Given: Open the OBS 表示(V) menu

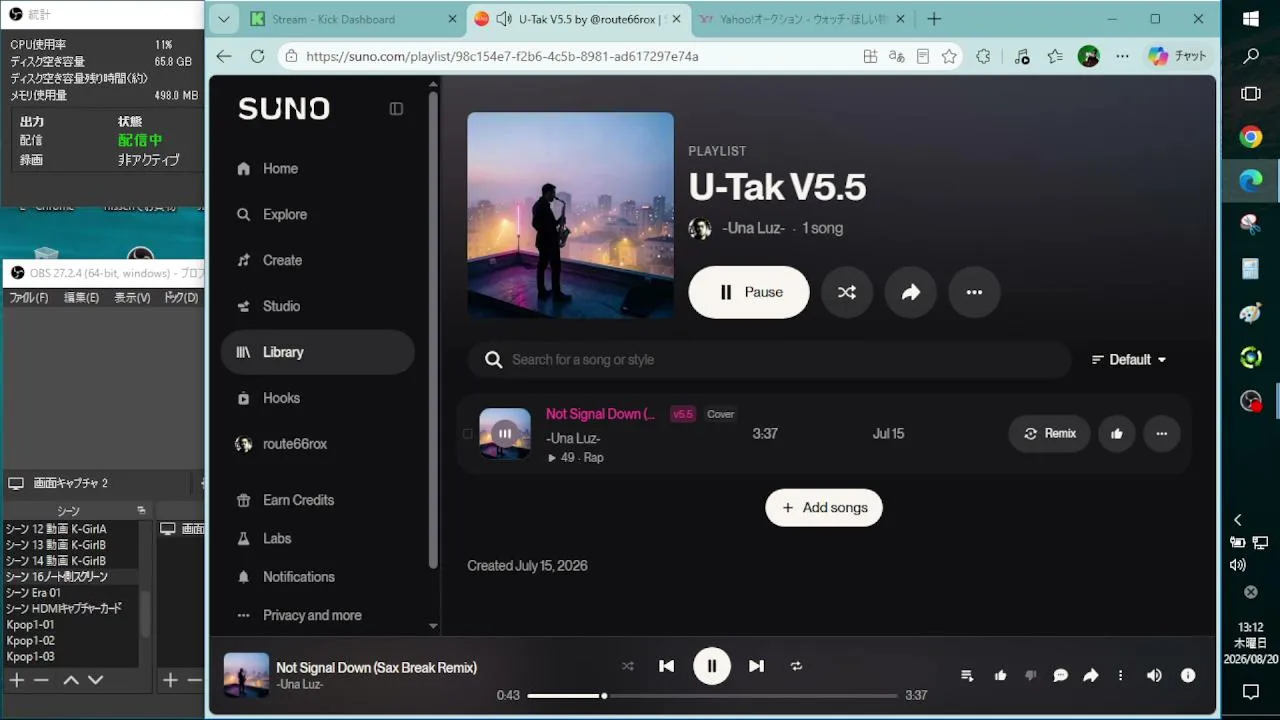Looking at the screenshot, I should 132,298.
